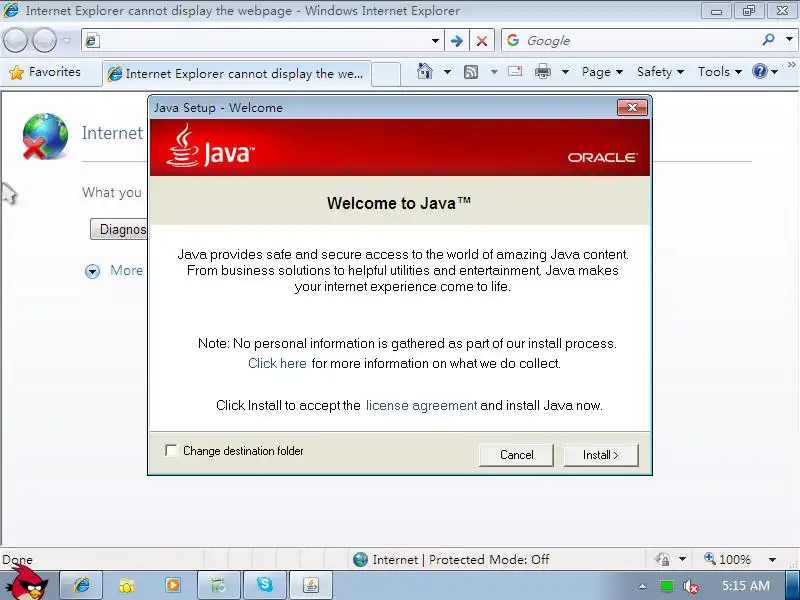
Task: Open the zoom level dropdown arrow
Action: pyautogui.click(x=772, y=560)
